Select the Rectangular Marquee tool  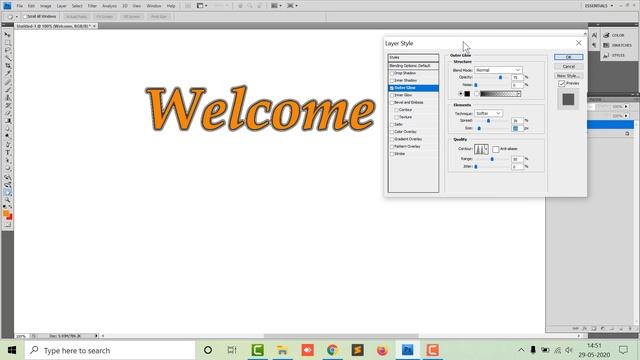(7, 42)
